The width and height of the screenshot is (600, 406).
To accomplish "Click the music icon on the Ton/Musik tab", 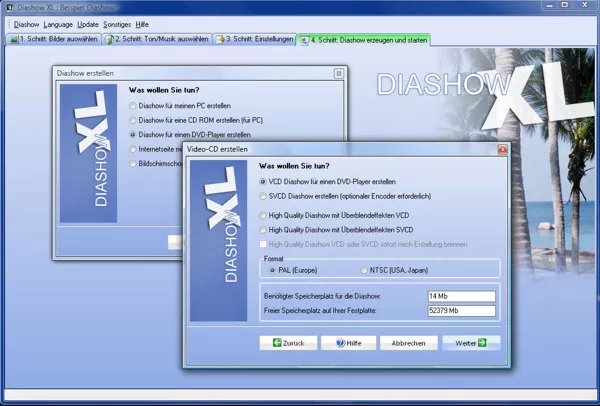I will tap(111, 40).
